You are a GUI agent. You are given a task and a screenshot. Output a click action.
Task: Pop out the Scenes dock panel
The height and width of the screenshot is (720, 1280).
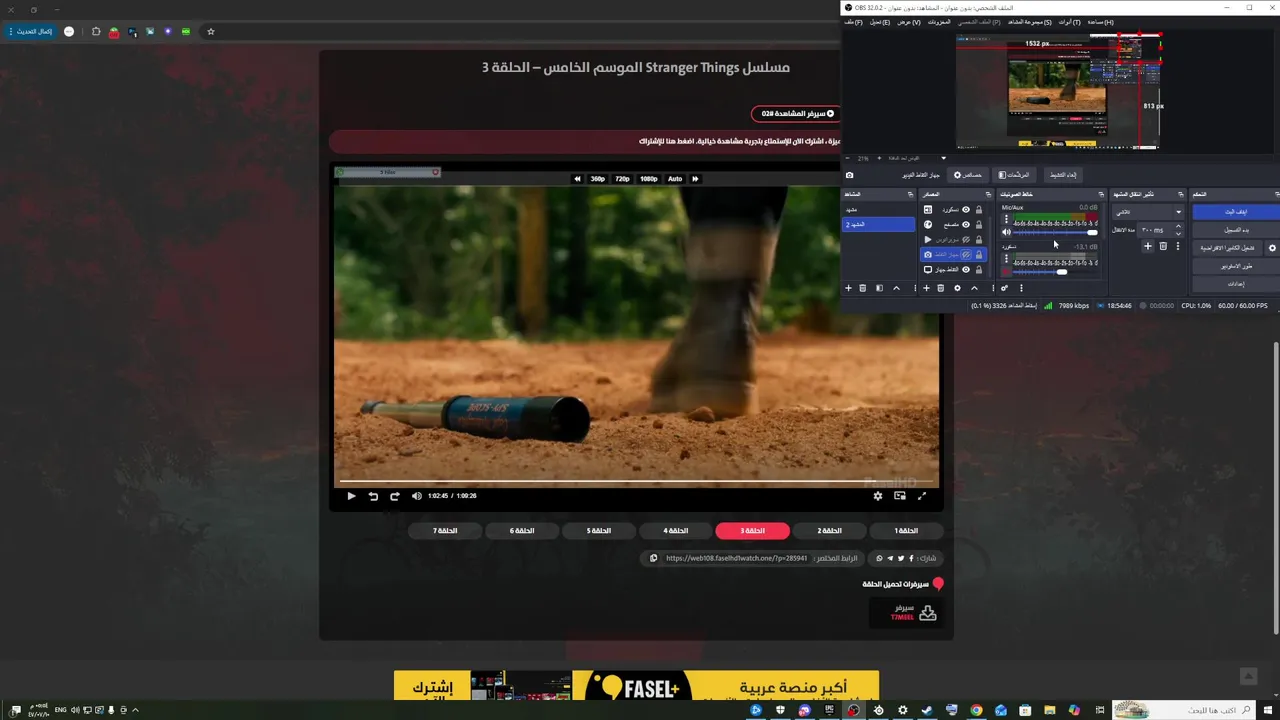pyautogui.click(x=910, y=194)
